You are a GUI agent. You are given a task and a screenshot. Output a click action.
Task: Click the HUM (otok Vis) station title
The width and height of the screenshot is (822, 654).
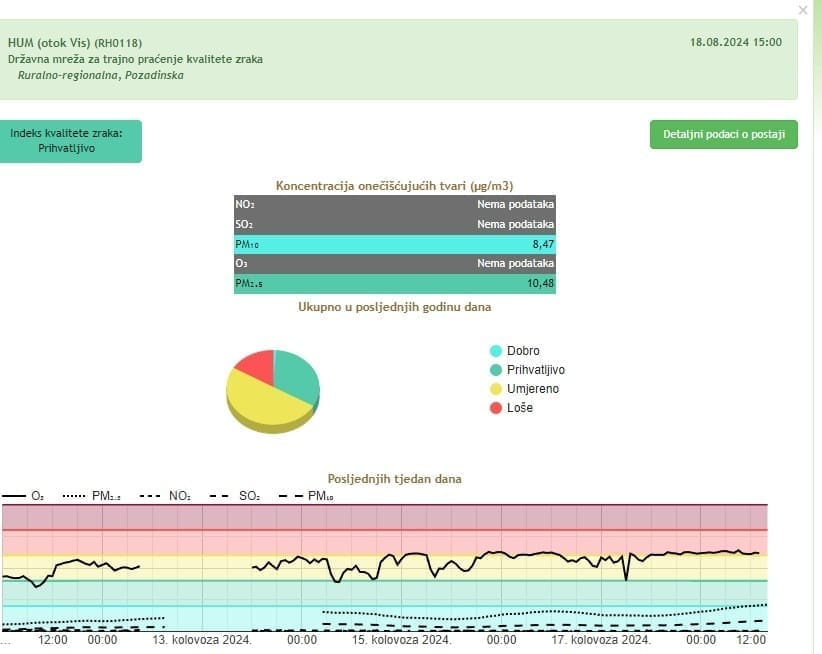click(x=74, y=43)
